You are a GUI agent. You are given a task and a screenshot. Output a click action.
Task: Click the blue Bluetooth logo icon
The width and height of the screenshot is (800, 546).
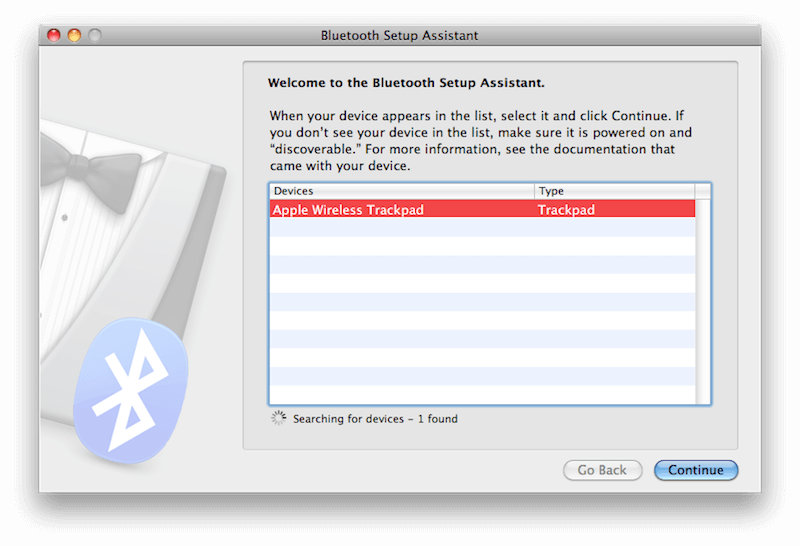131,390
